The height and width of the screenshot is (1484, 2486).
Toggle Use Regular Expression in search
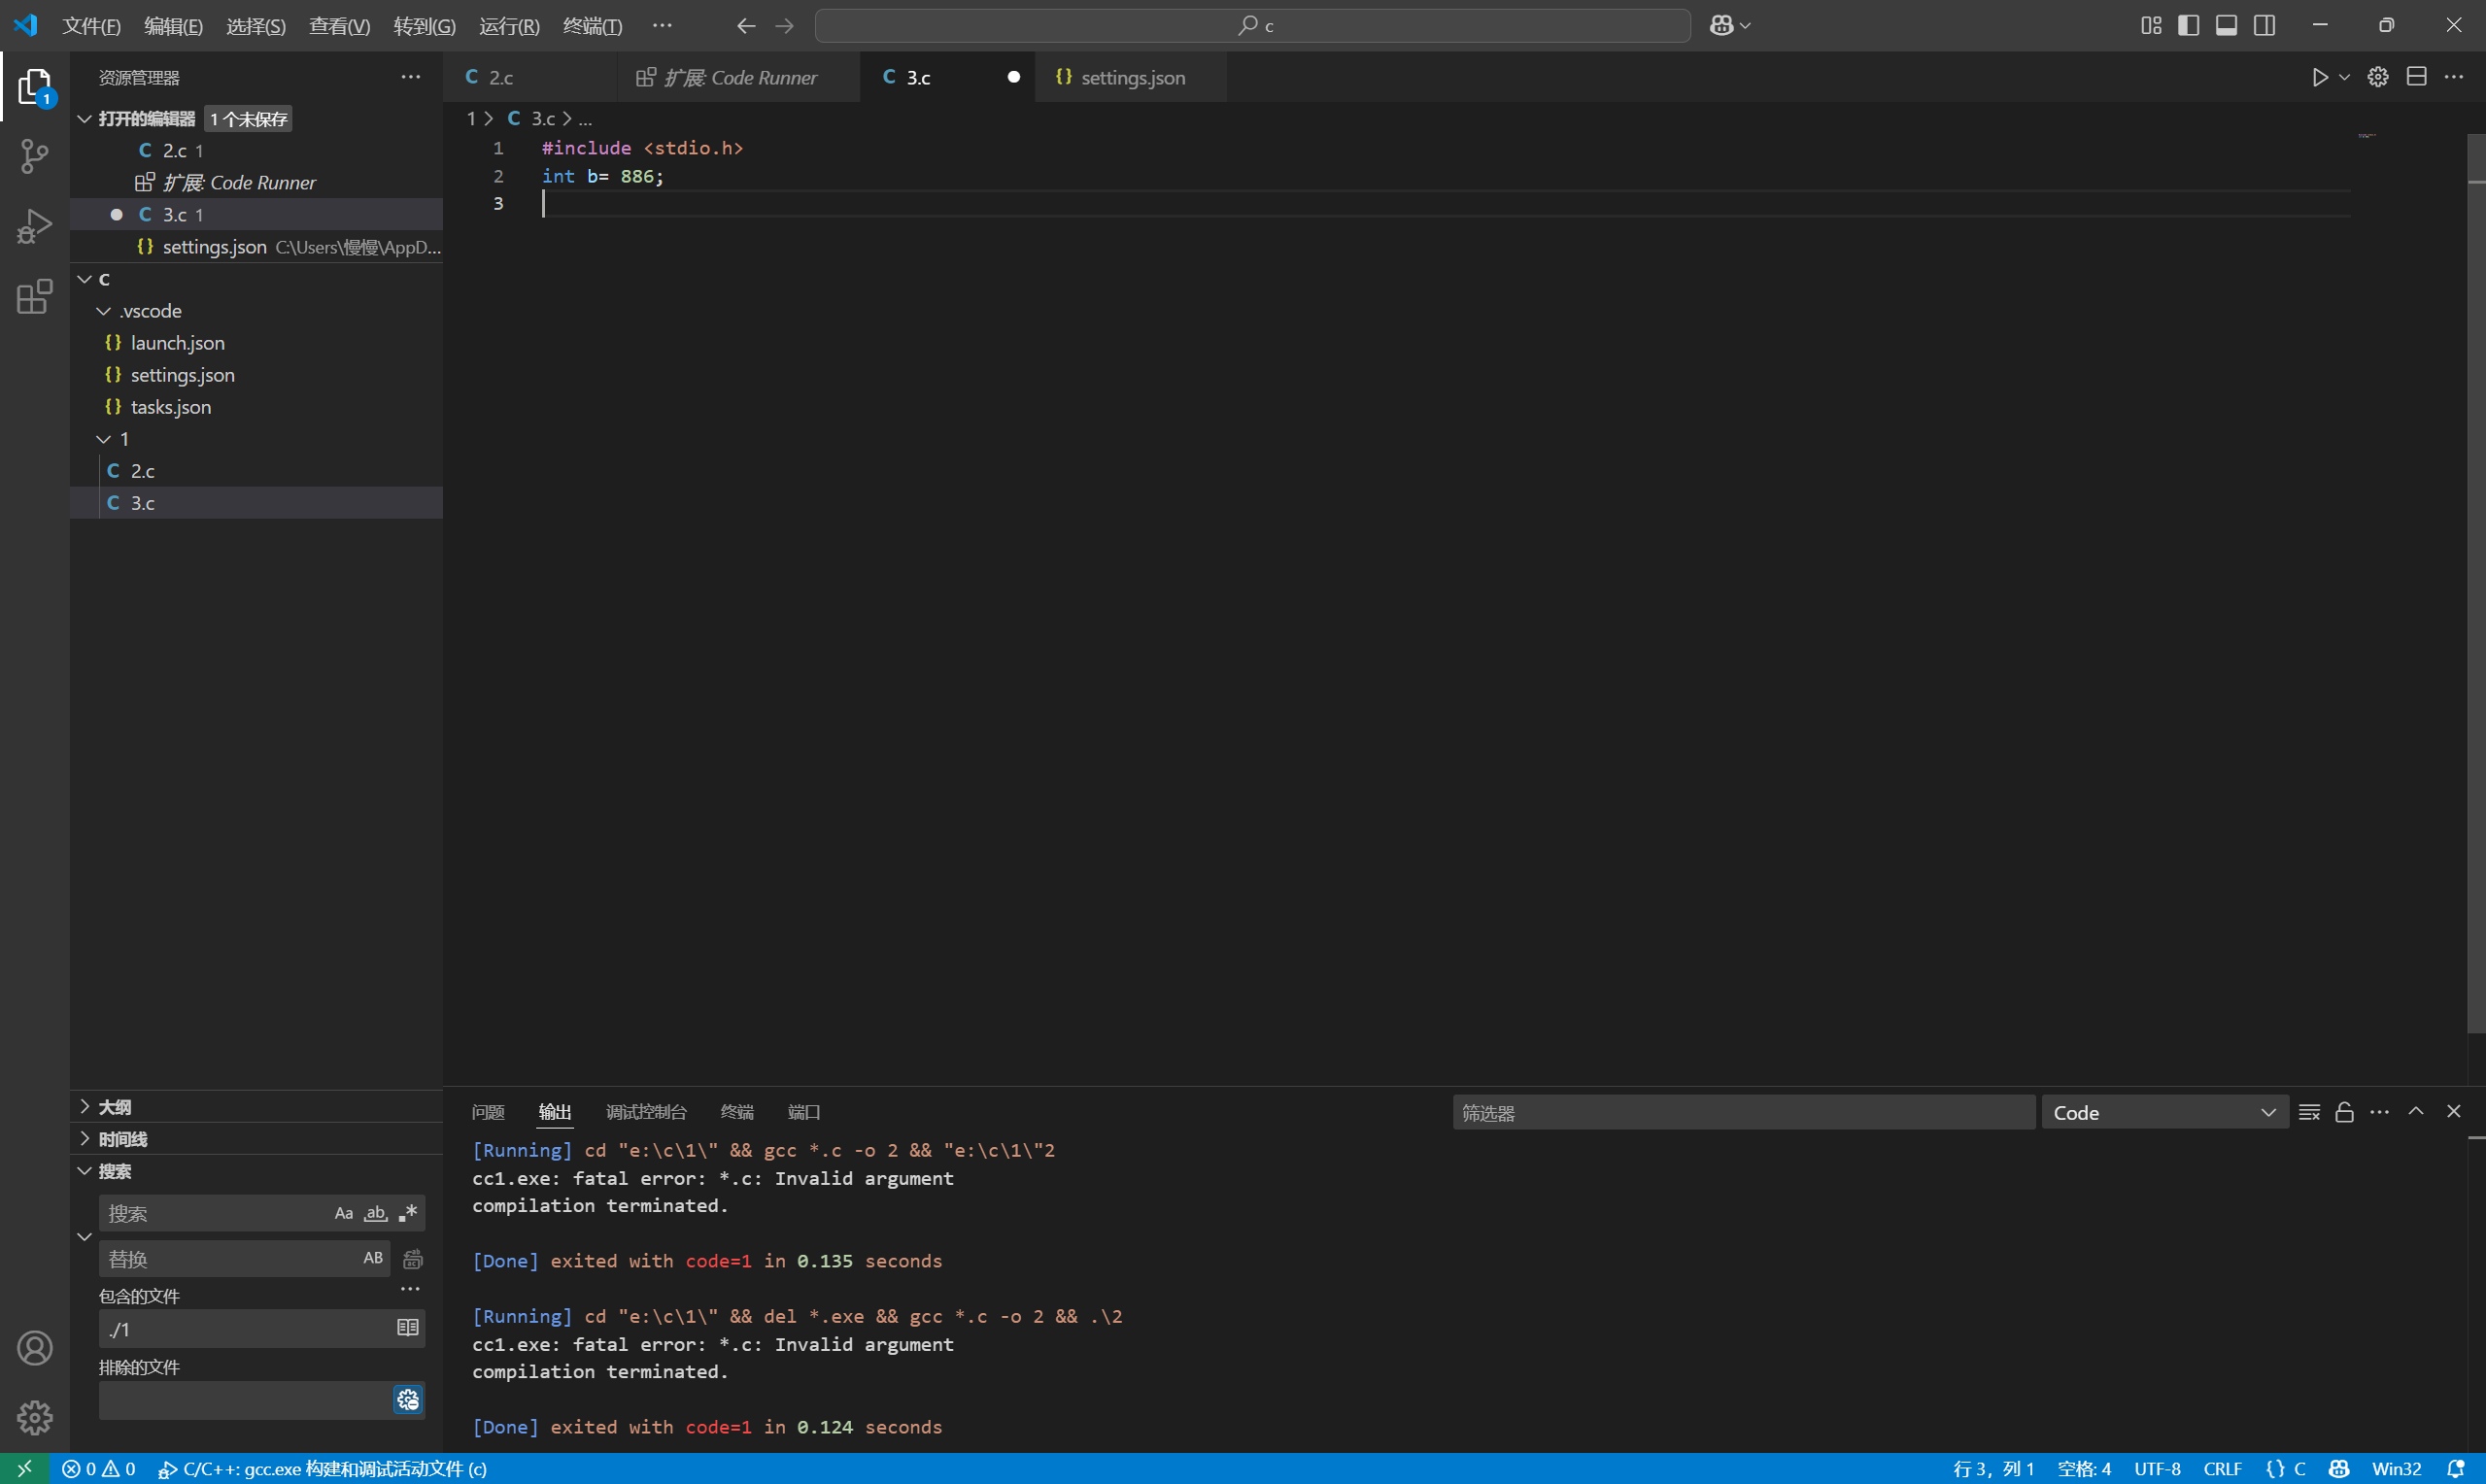click(x=408, y=1213)
